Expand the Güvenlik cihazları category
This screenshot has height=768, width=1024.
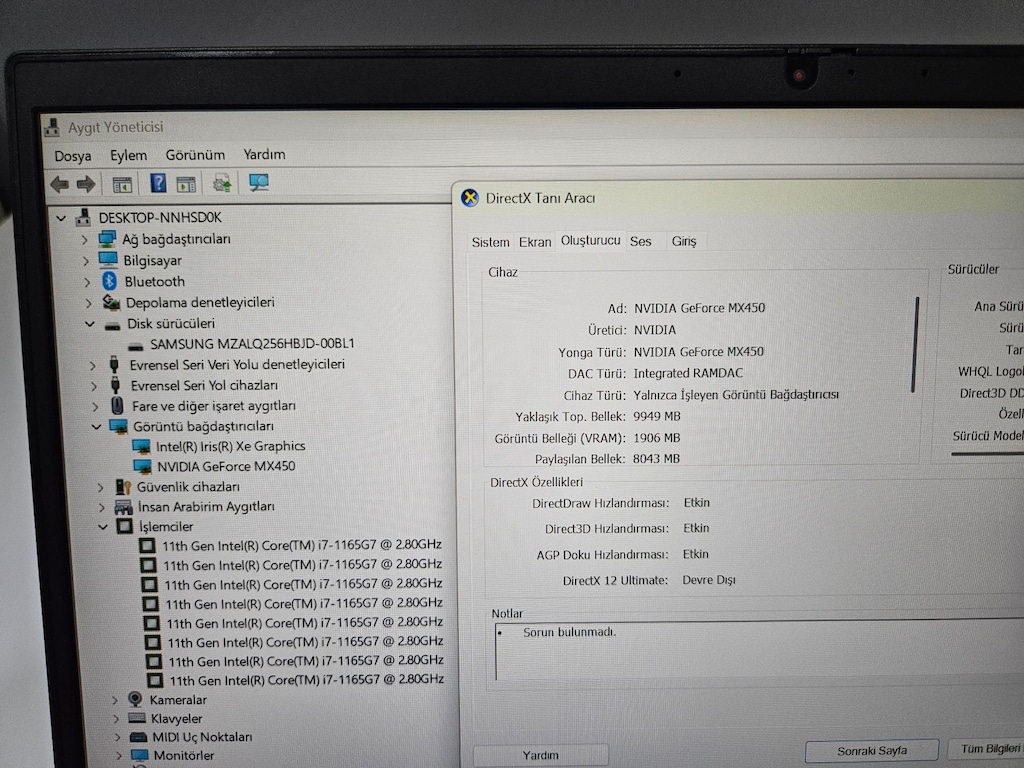[100, 487]
